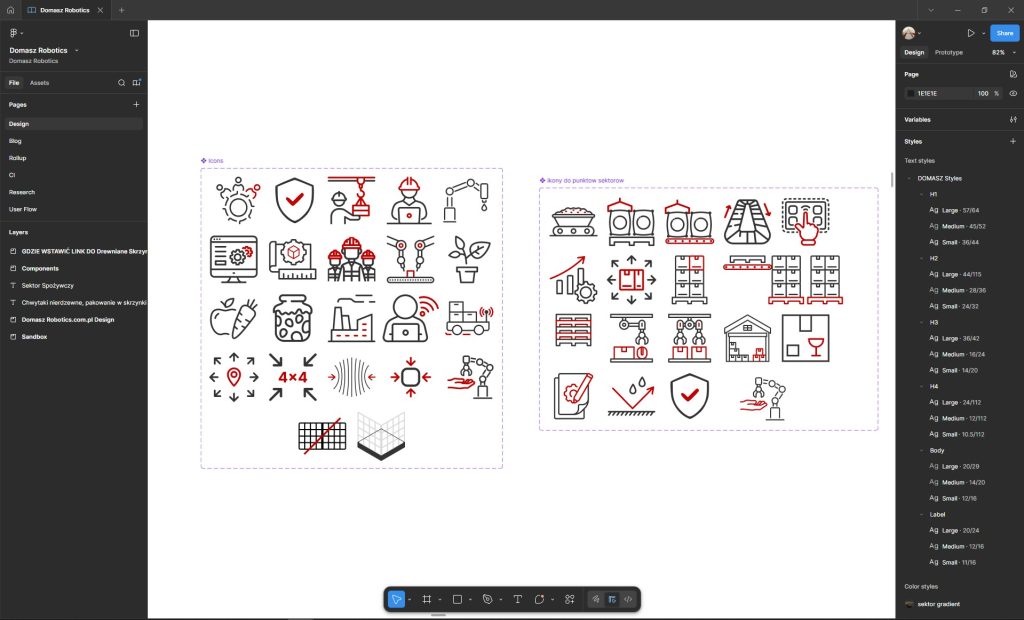Switch to Dev Mode toggle
Screen dimensions: 1024x620
point(628,599)
